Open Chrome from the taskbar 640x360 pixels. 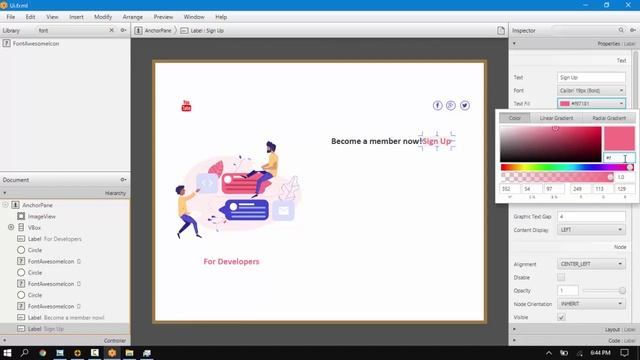(x=42, y=353)
